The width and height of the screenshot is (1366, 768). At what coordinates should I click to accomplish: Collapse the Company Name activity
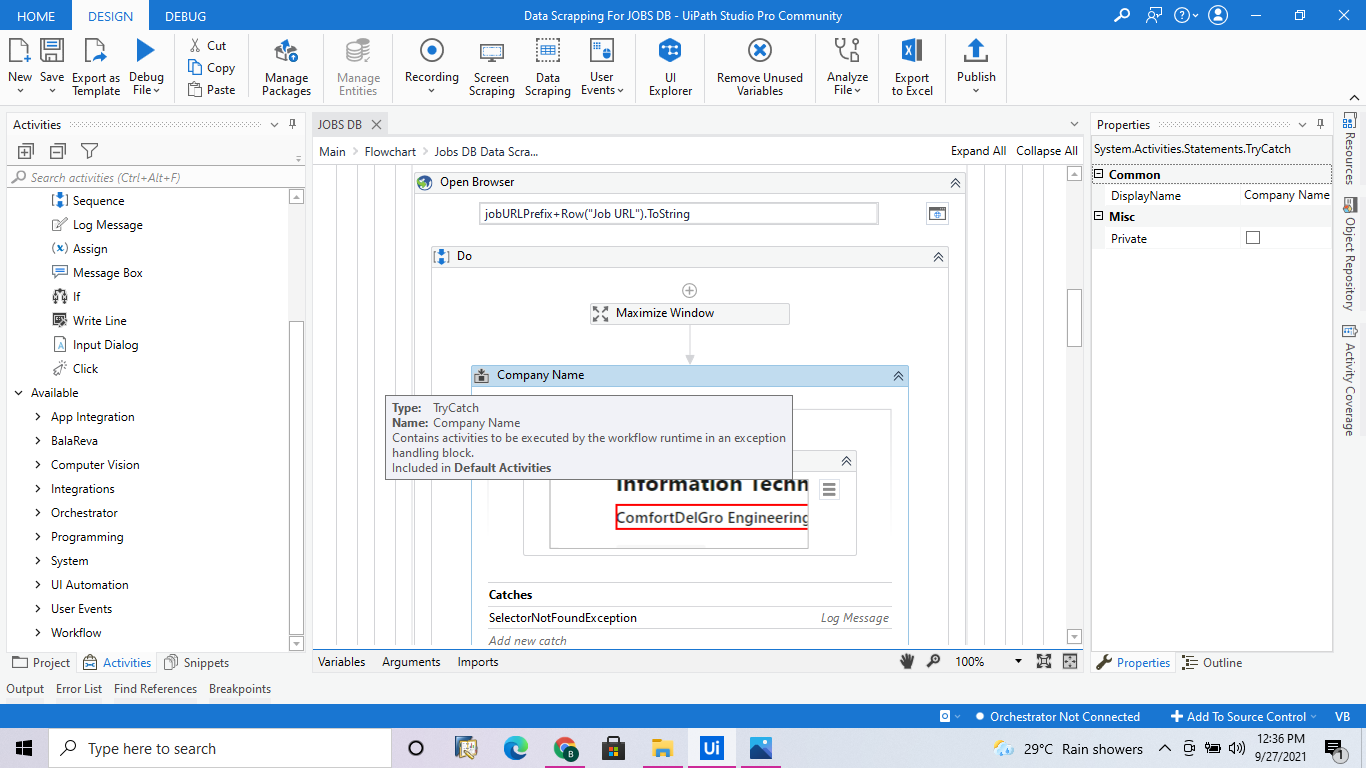click(x=898, y=376)
